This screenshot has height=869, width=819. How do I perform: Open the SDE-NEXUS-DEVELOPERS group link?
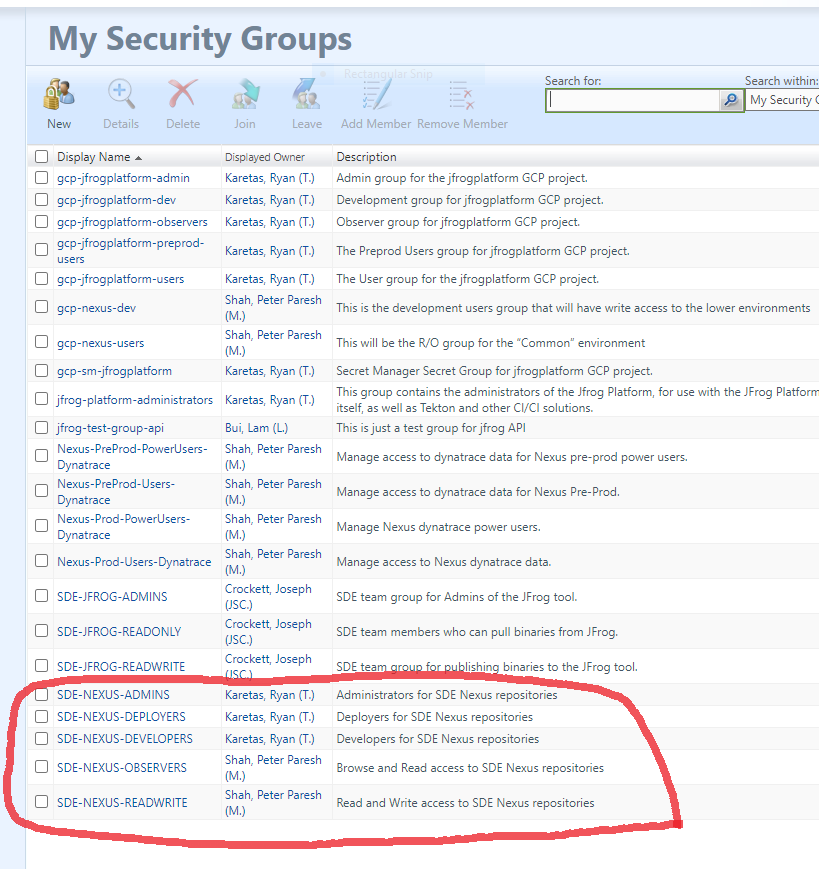[x=125, y=739]
